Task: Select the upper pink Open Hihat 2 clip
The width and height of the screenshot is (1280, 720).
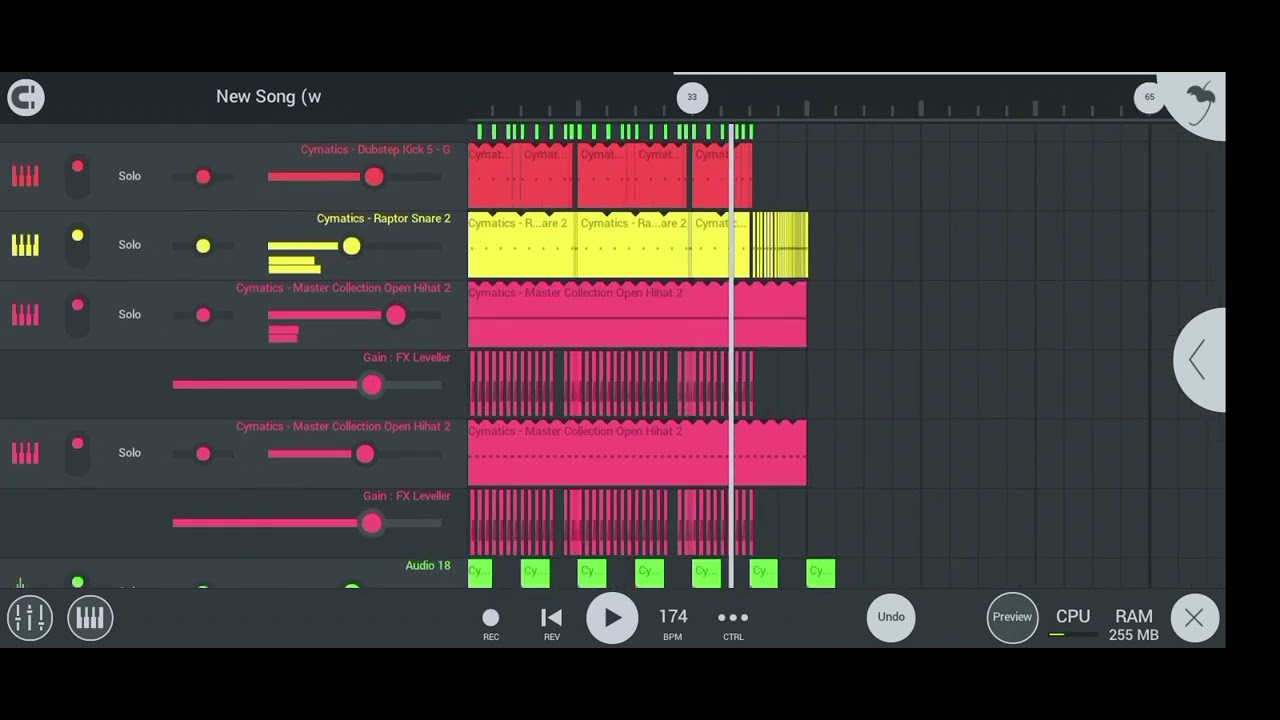Action: (637, 314)
